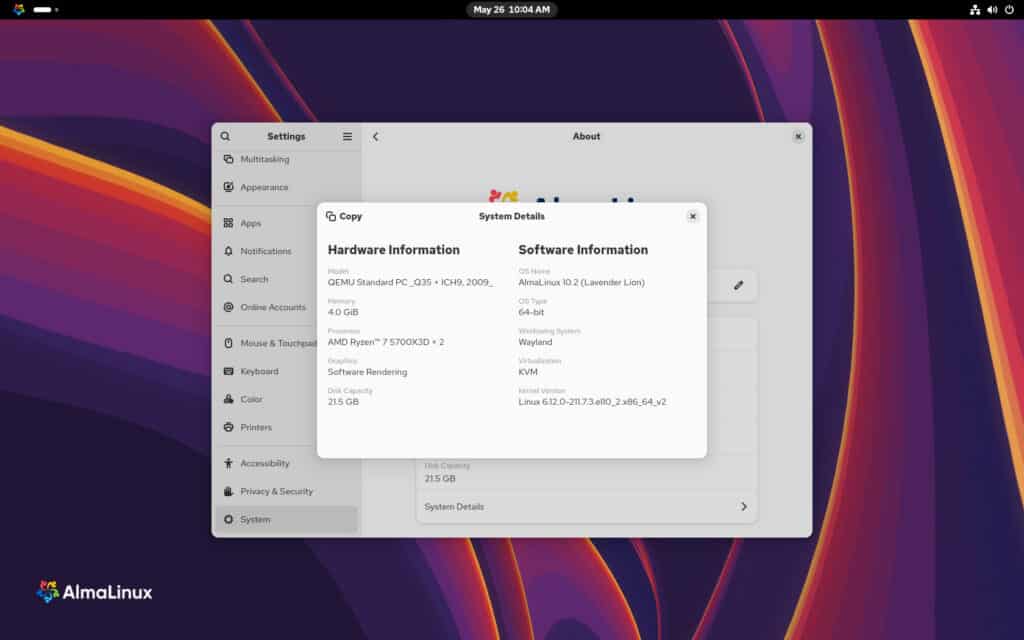This screenshot has height=640, width=1024.
Task: Open the Multitasking settings page
Action: pyautogui.click(x=286, y=159)
